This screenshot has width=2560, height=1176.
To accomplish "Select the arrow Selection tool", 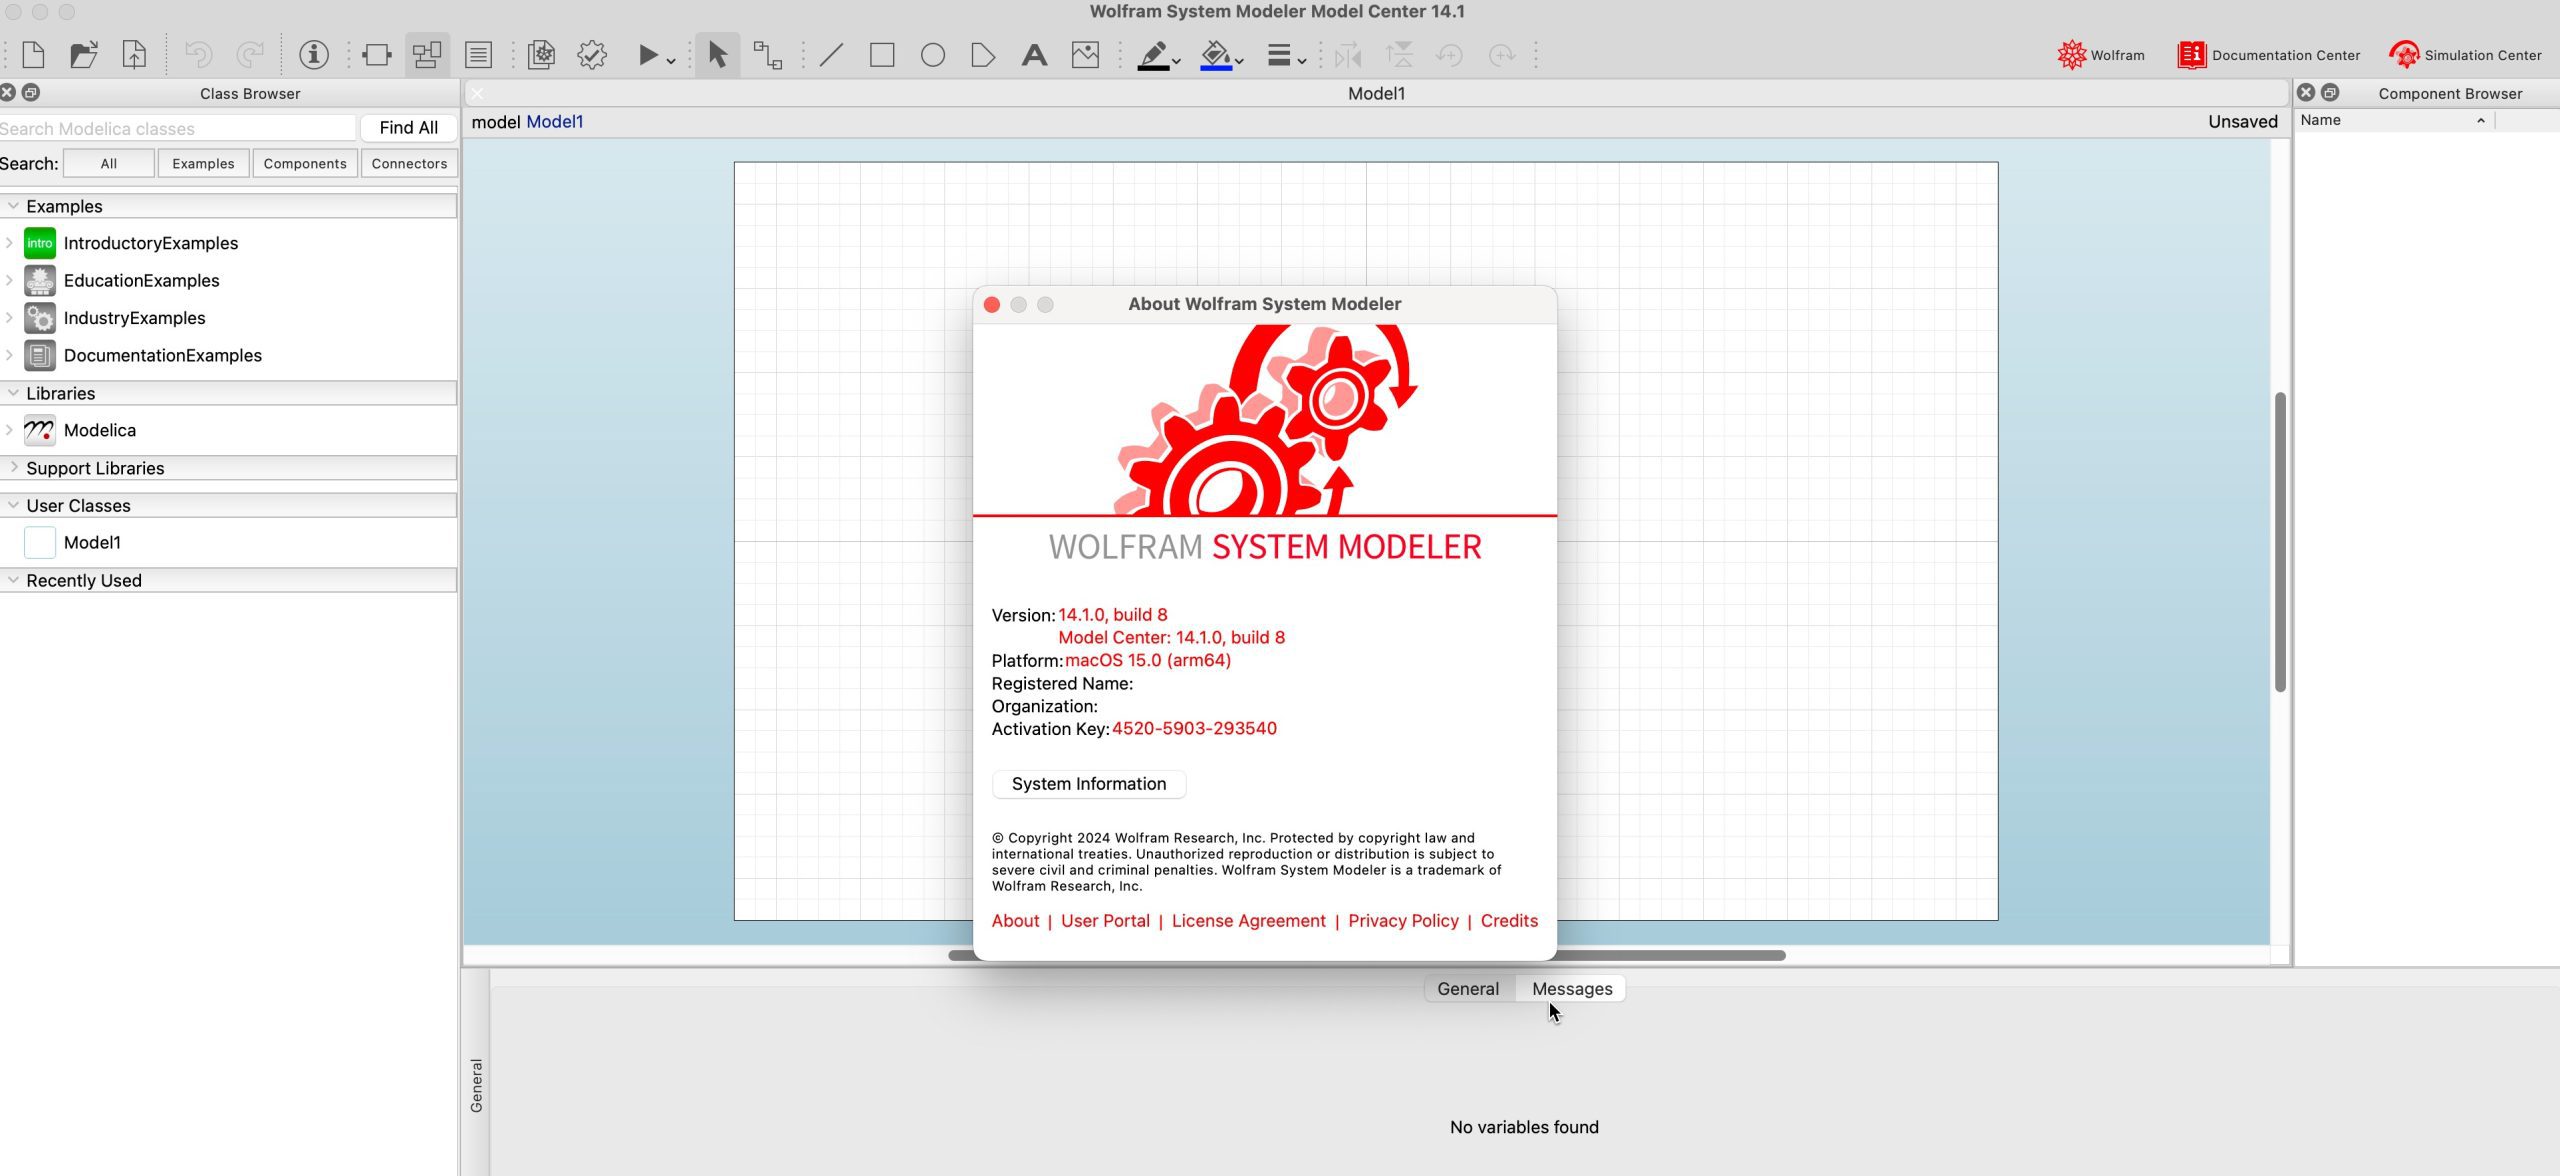I will tap(717, 55).
